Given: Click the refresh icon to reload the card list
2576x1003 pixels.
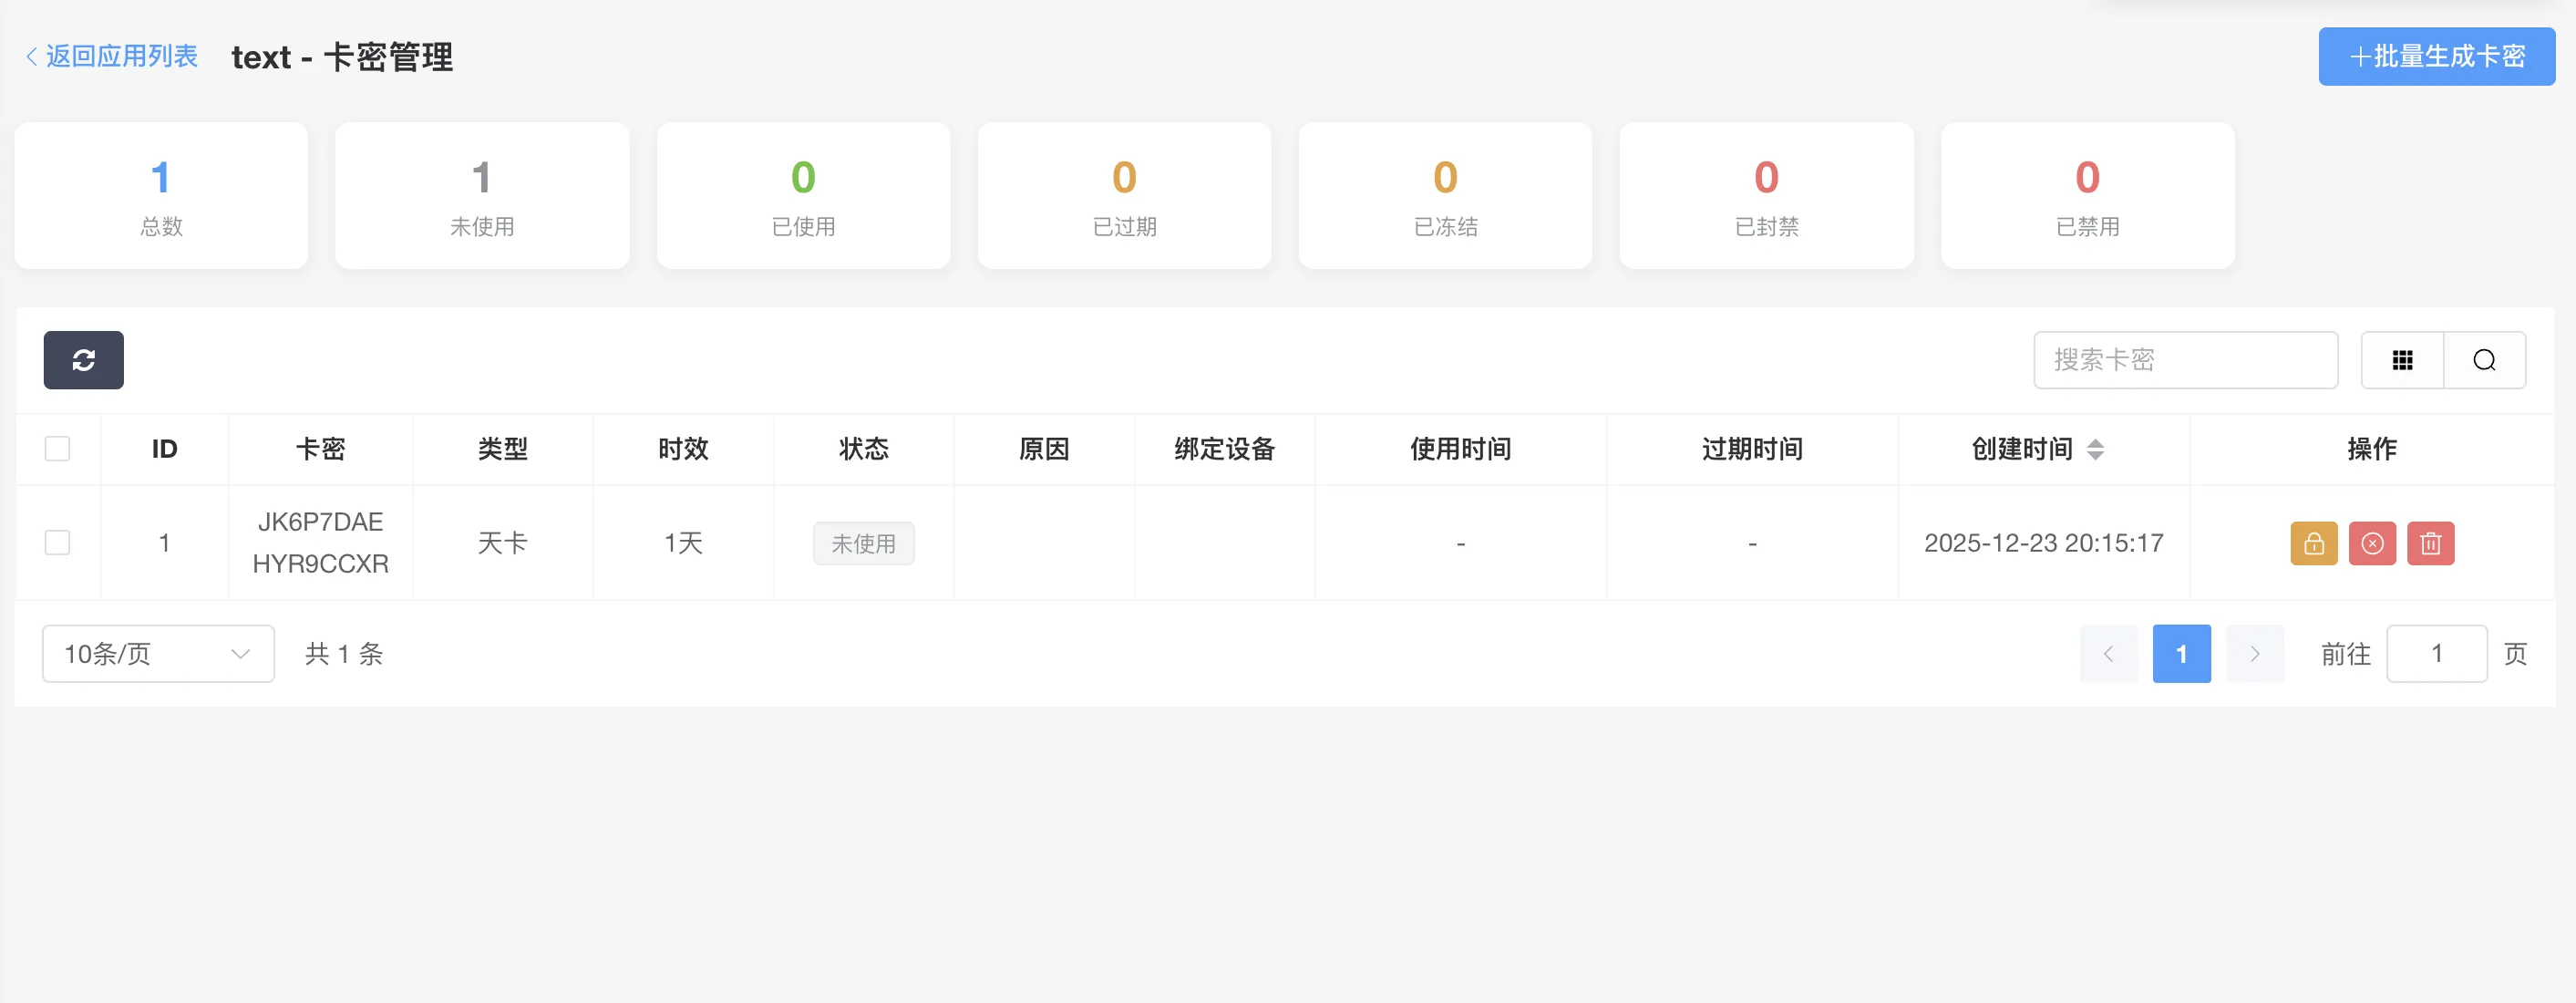Looking at the screenshot, I should pos(83,360).
